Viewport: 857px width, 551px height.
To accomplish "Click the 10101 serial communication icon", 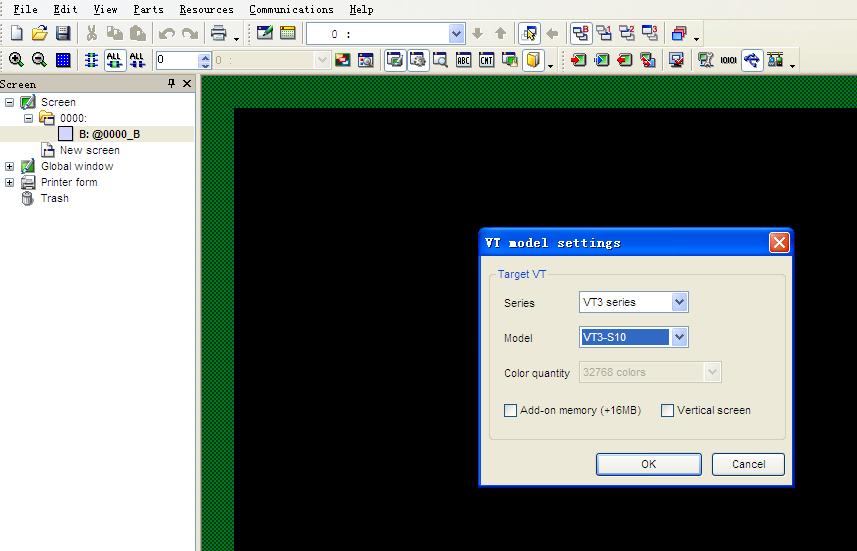I will coord(728,60).
